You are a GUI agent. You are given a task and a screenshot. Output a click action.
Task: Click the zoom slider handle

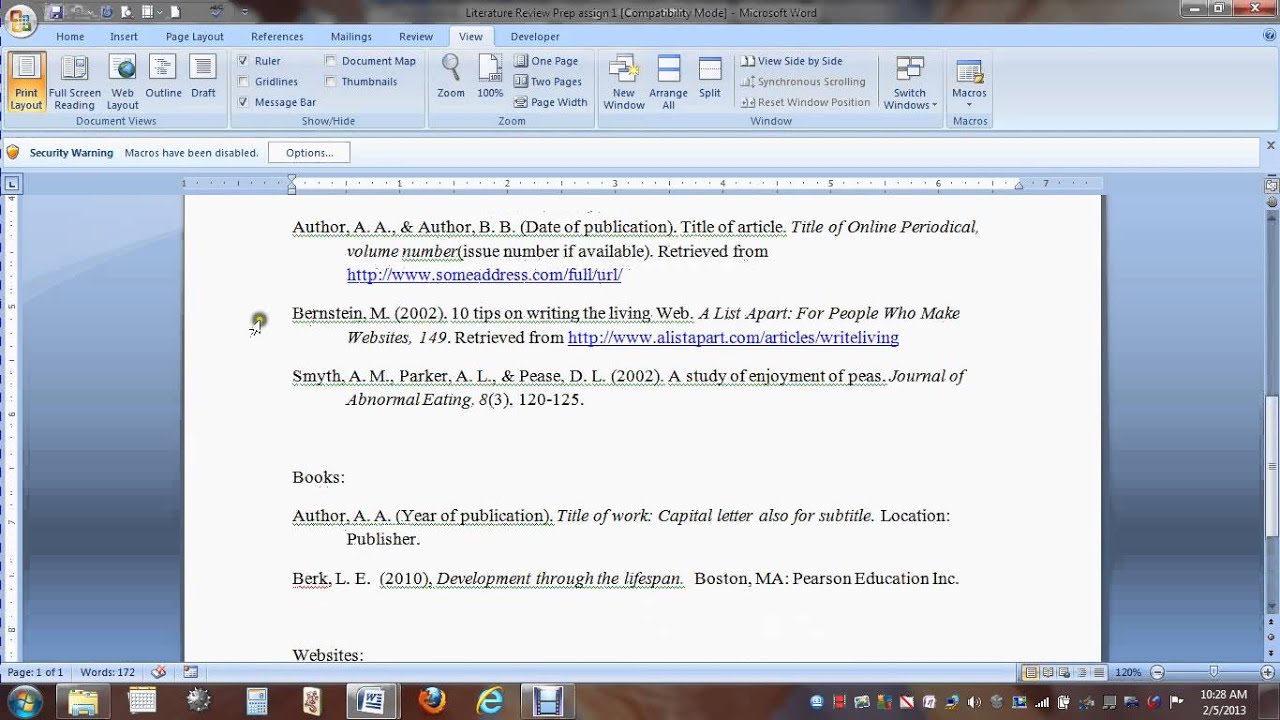(x=1213, y=673)
